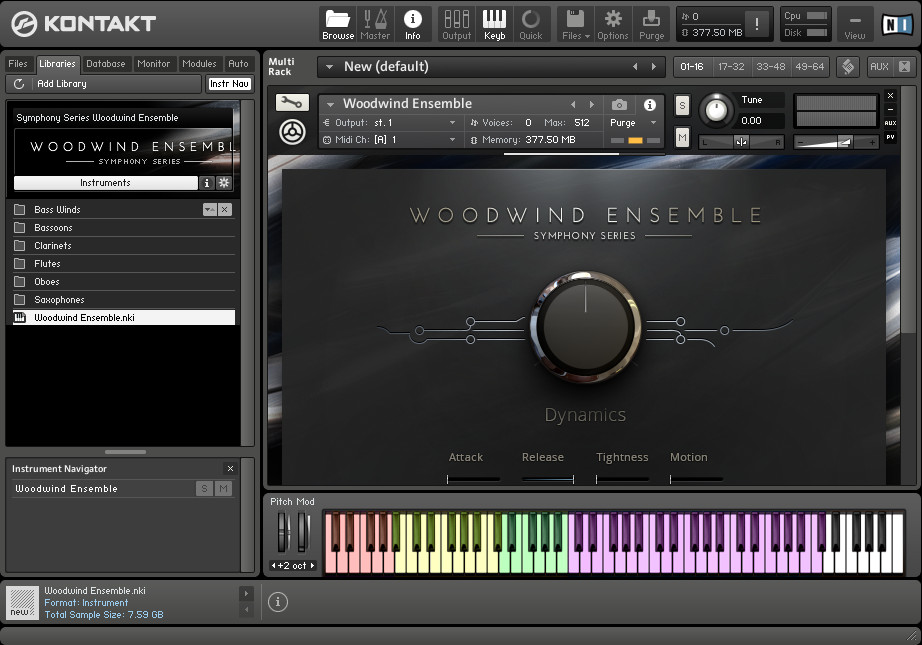Select the Pitch wheel control

click(x=284, y=532)
